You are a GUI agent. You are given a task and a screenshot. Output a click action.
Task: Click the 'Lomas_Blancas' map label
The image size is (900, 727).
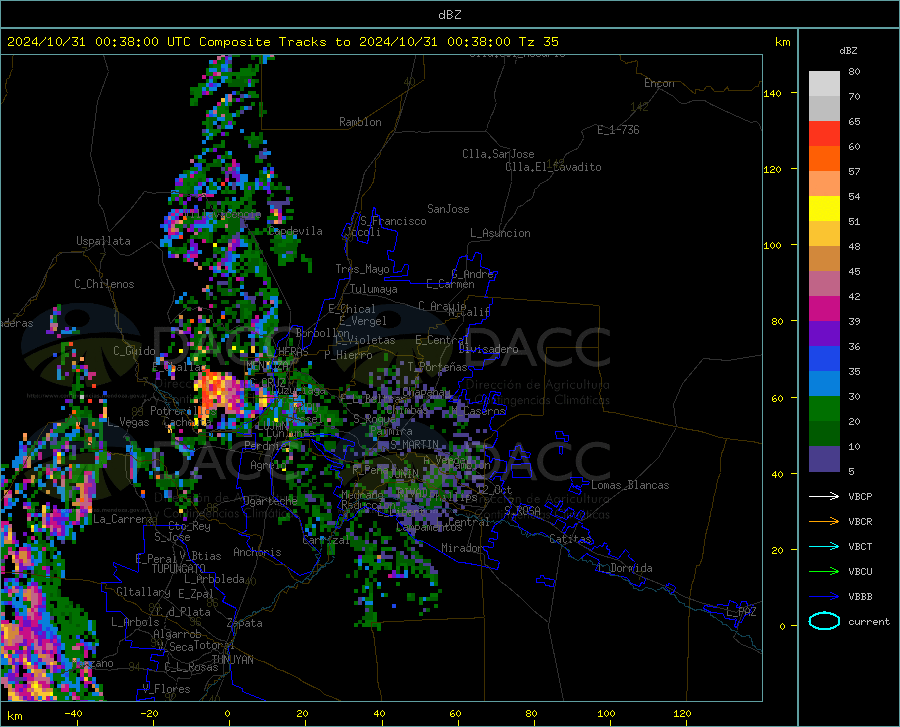click(630, 485)
